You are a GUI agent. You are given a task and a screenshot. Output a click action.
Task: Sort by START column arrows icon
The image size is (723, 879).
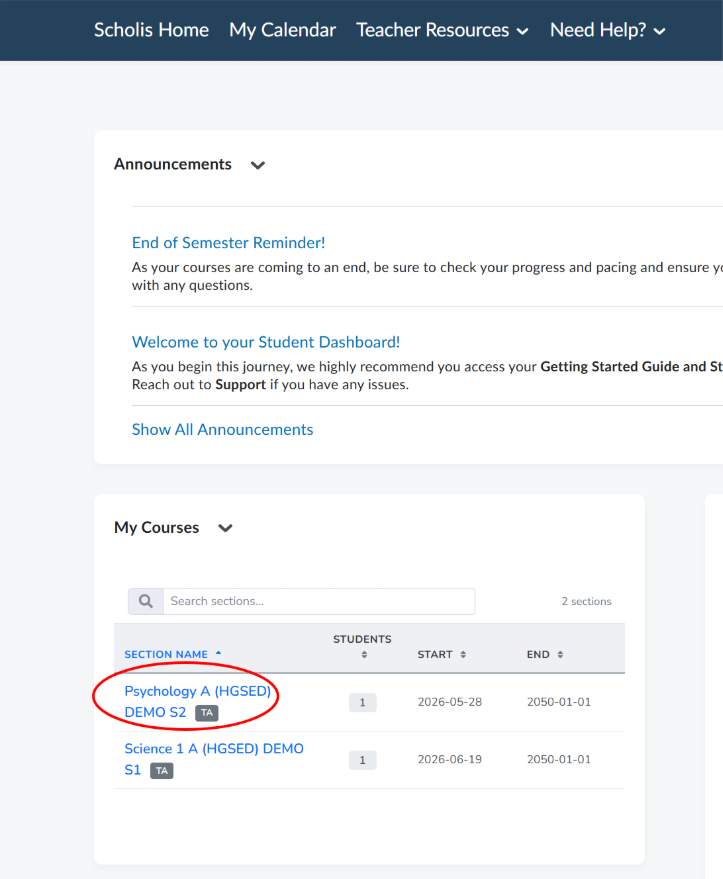pyautogui.click(x=463, y=655)
